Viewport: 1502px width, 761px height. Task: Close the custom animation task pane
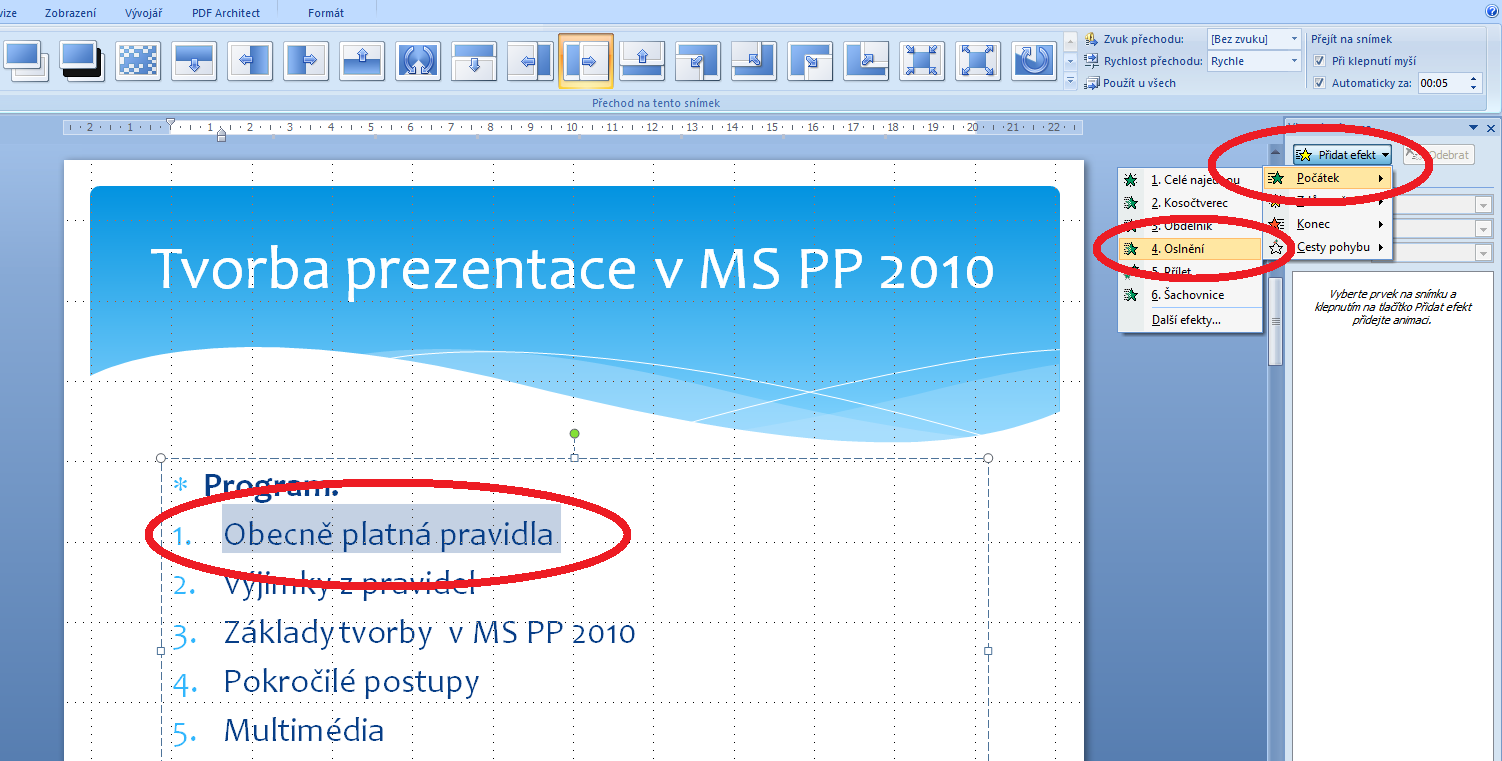(x=1491, y=128)
